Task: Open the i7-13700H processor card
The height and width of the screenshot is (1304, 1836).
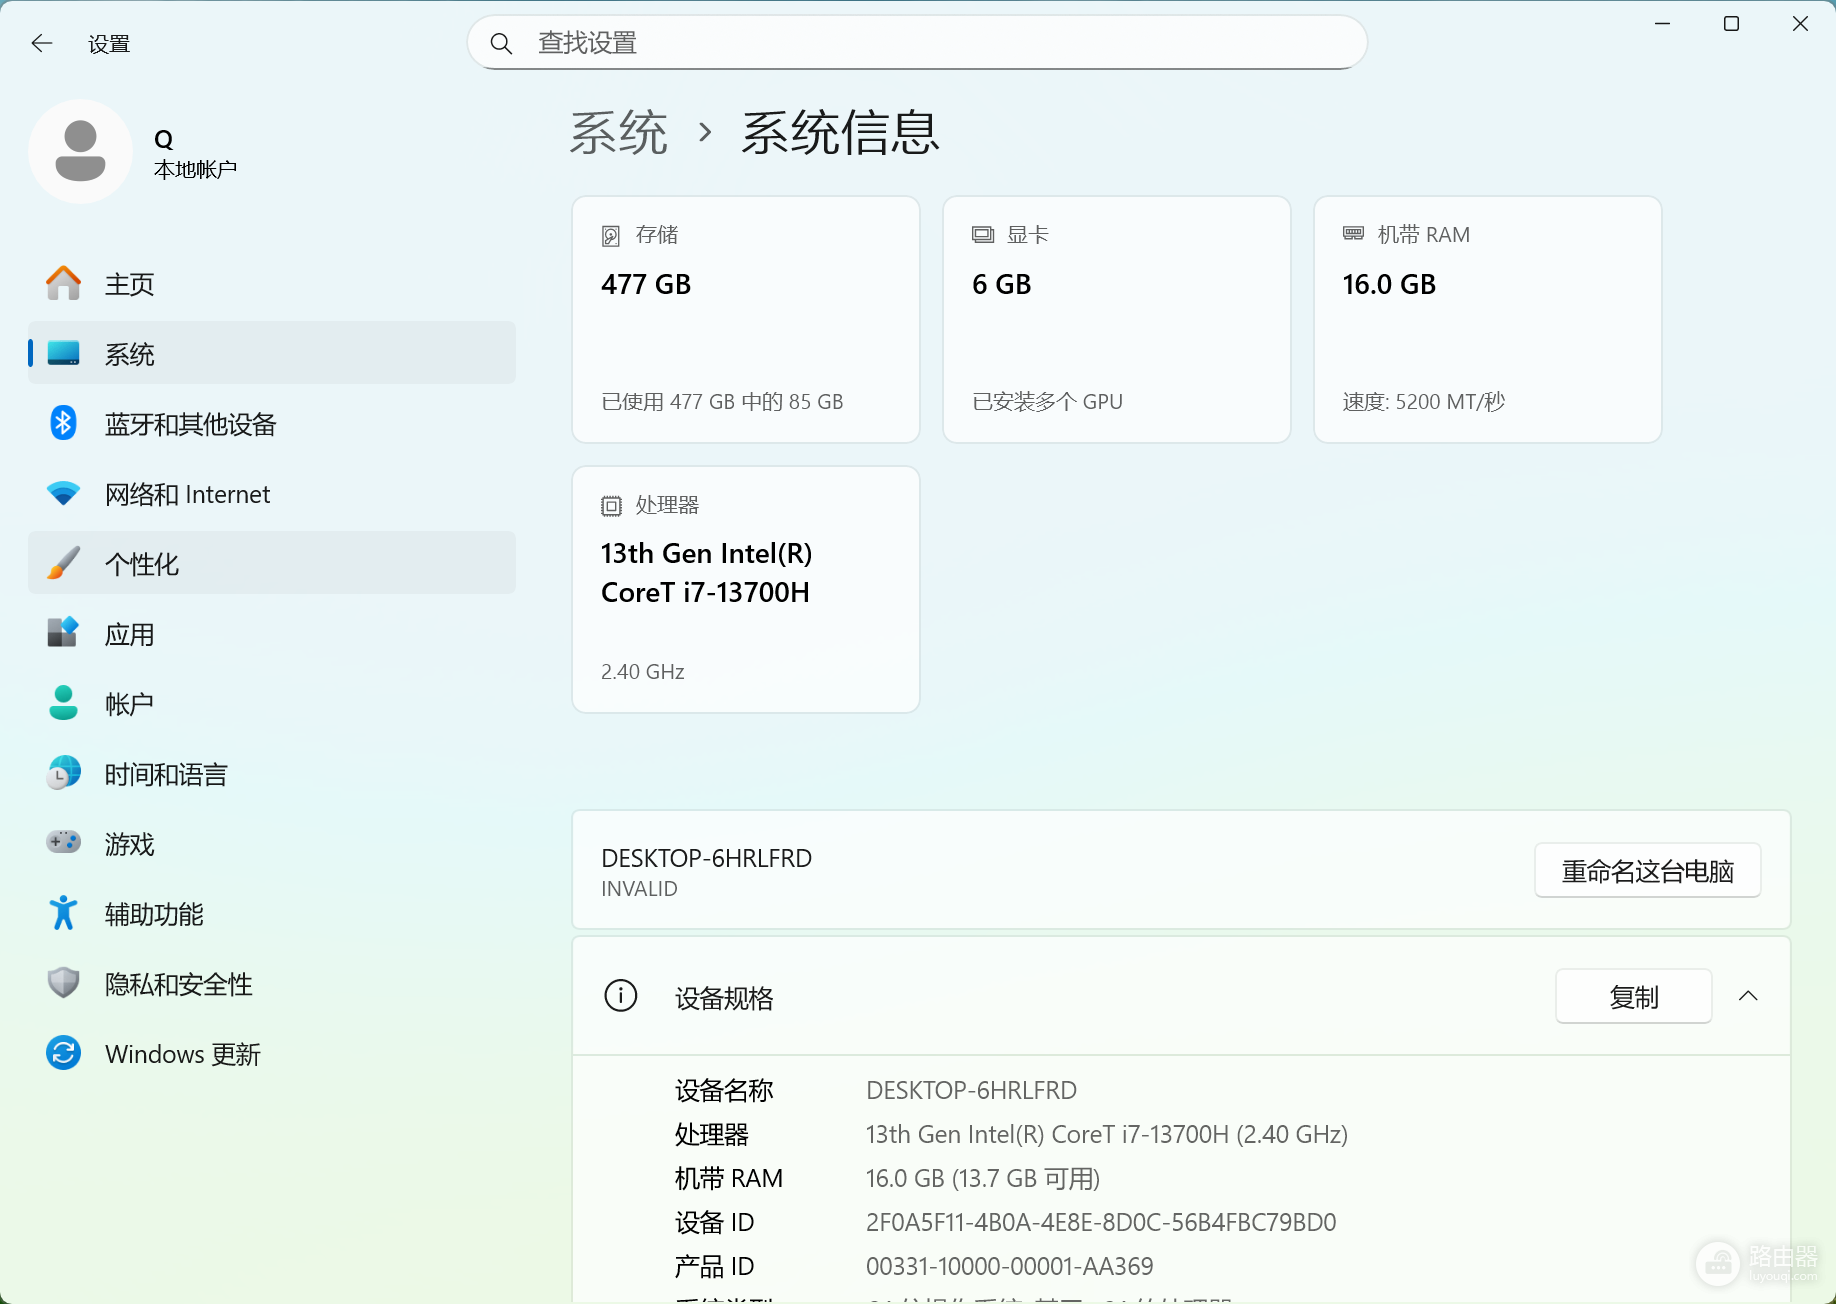Action: 746,590
